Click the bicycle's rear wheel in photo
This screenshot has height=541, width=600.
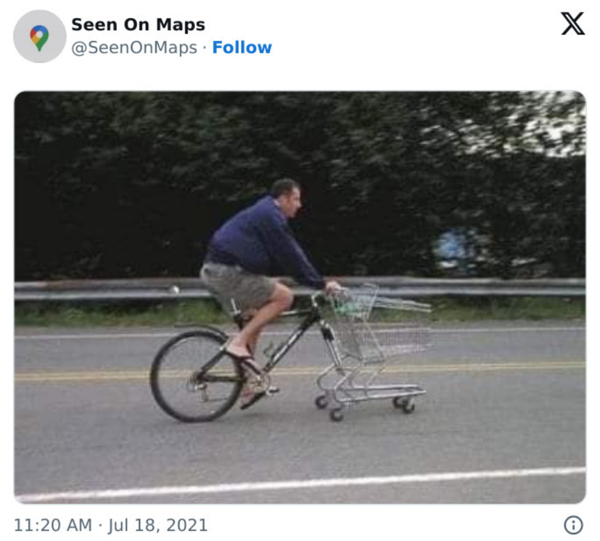[x=197, y=376]
